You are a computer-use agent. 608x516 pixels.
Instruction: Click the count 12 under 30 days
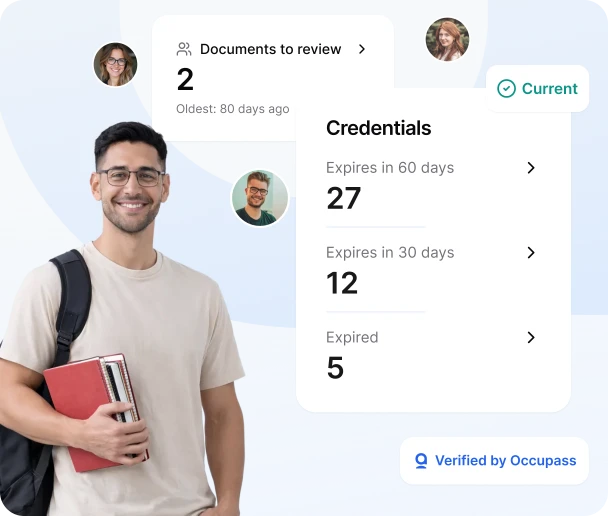(x=342, y=283)
